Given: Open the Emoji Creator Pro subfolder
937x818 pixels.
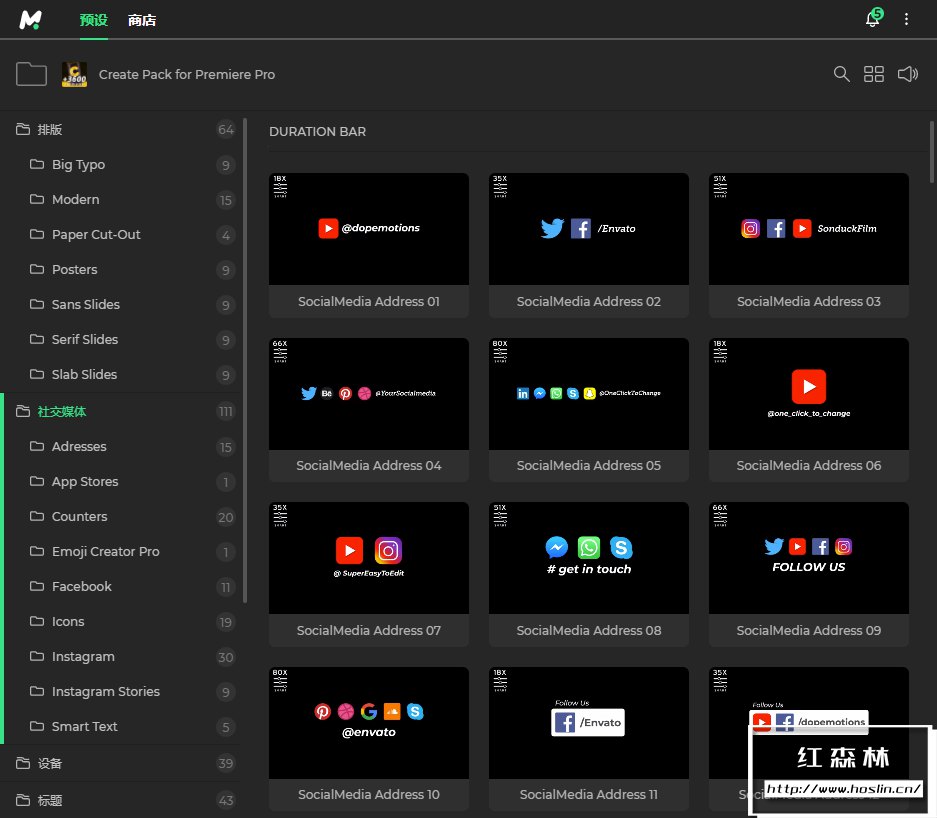Looking at the screenshot, I should coord(105,551).
